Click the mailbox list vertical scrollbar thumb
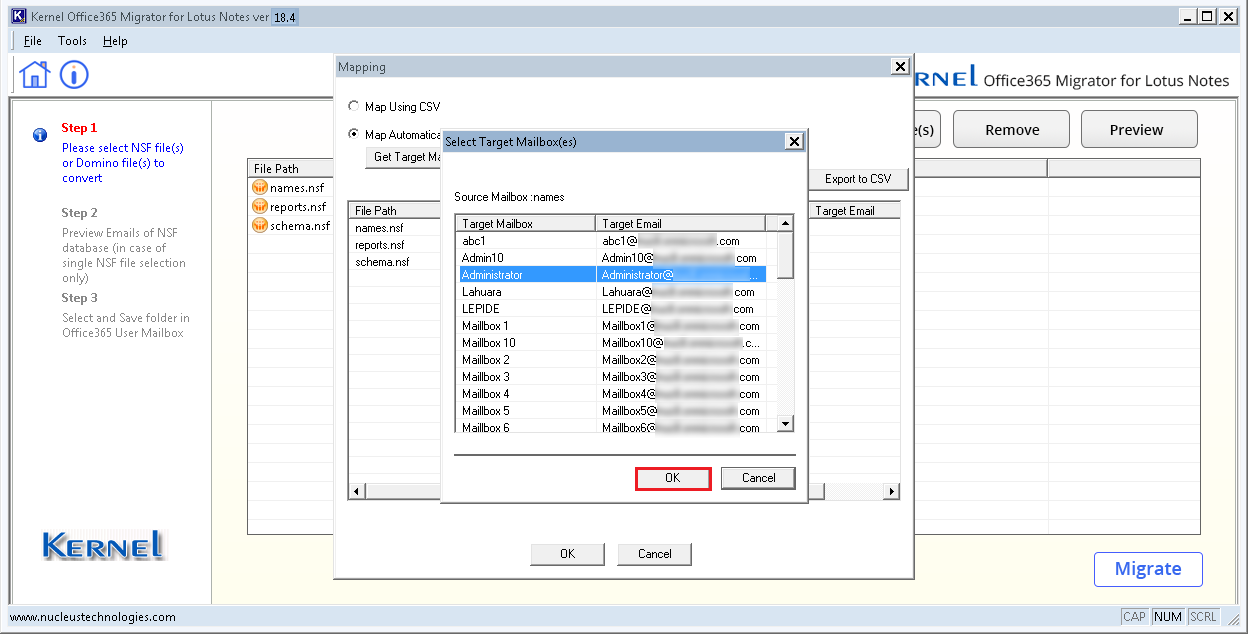This screenshot has width=1248, height=634. click(x=785, y=254)
